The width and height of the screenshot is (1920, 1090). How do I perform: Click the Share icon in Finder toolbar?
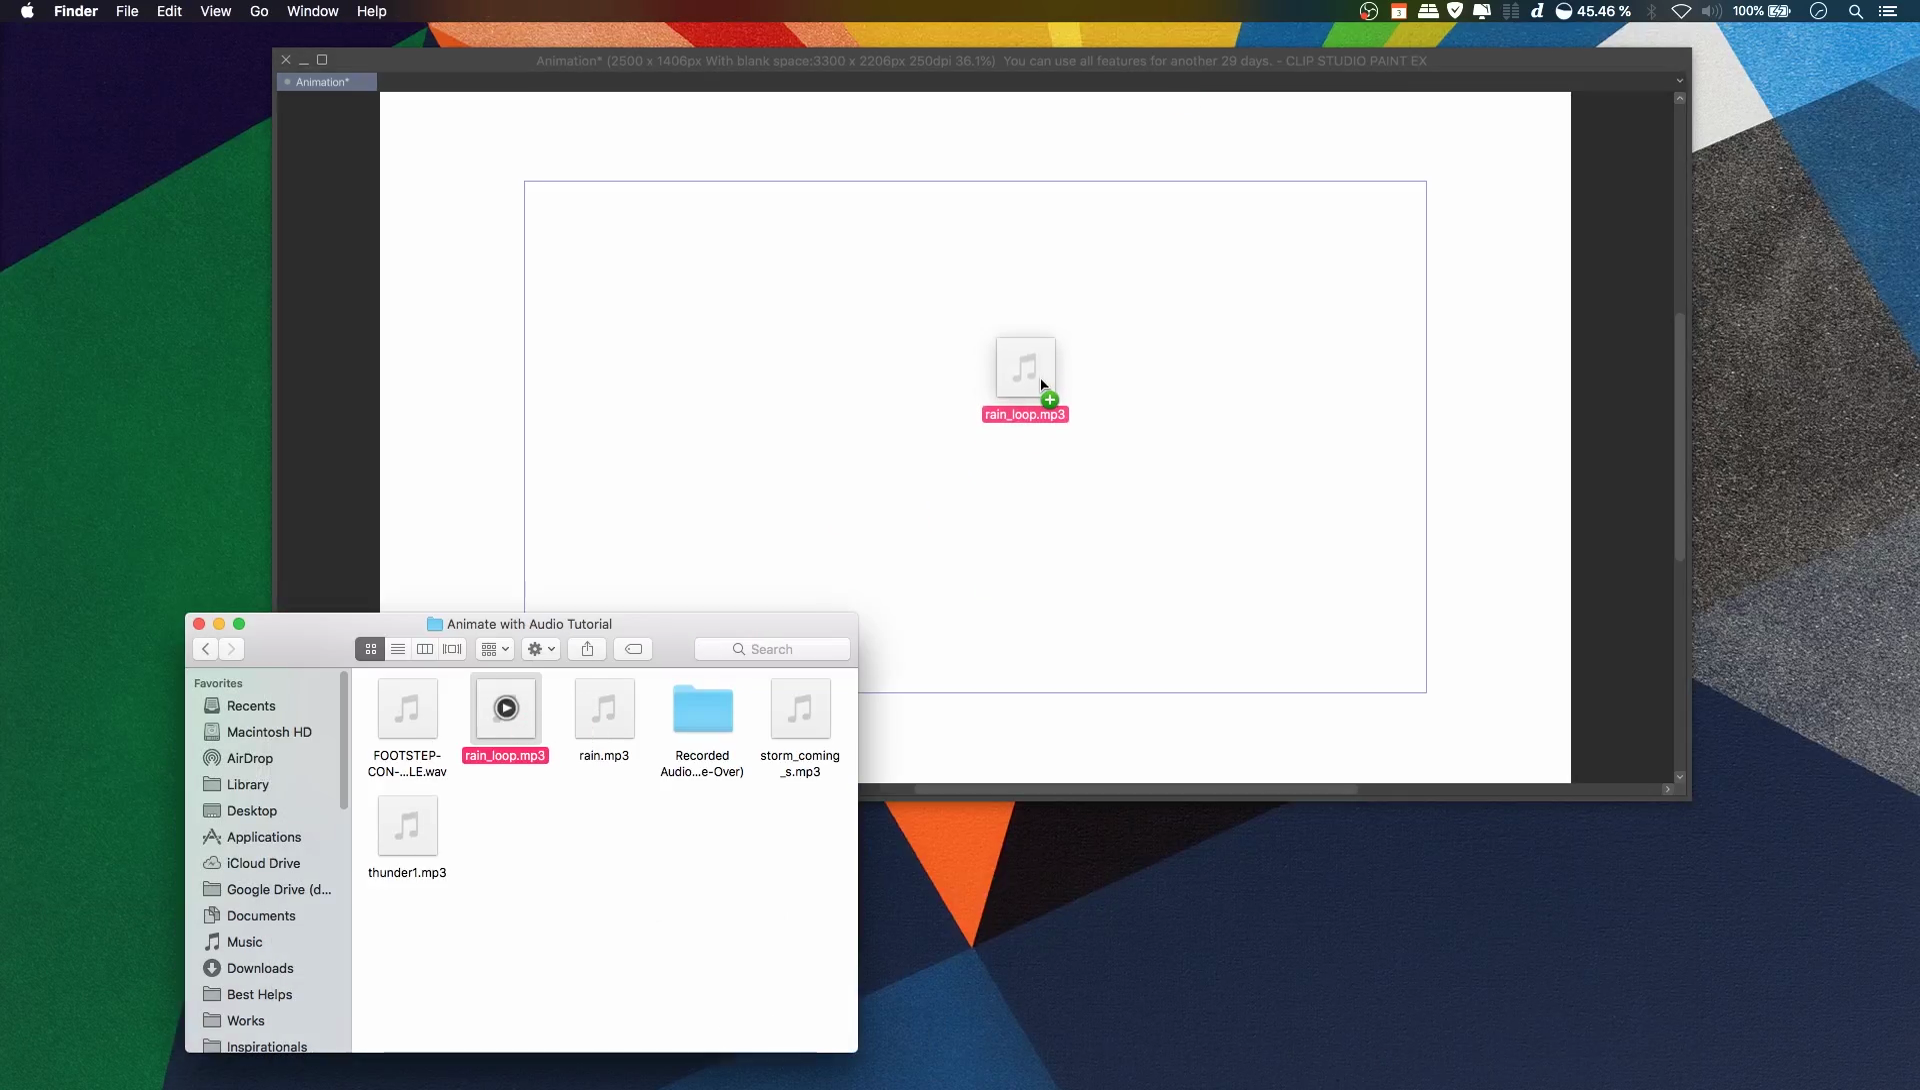coord(587,649)
